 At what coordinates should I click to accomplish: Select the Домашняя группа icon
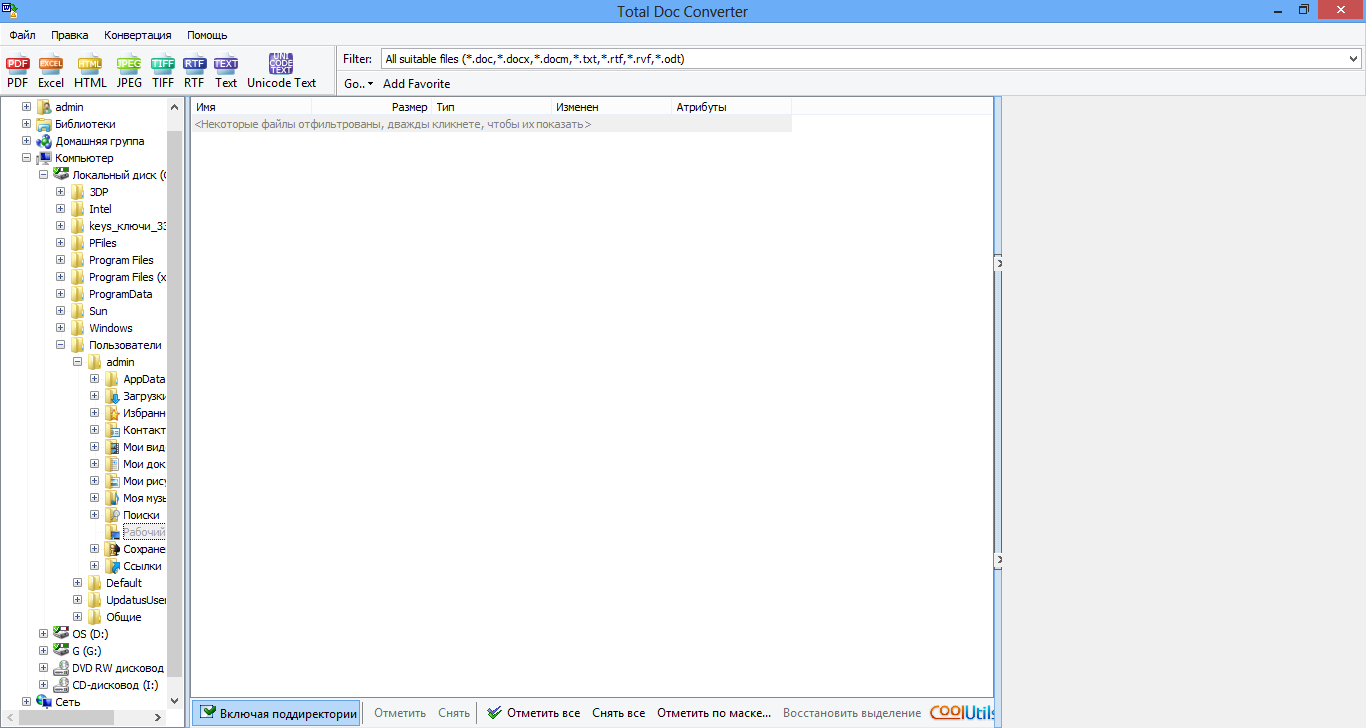tap(44, 141)
